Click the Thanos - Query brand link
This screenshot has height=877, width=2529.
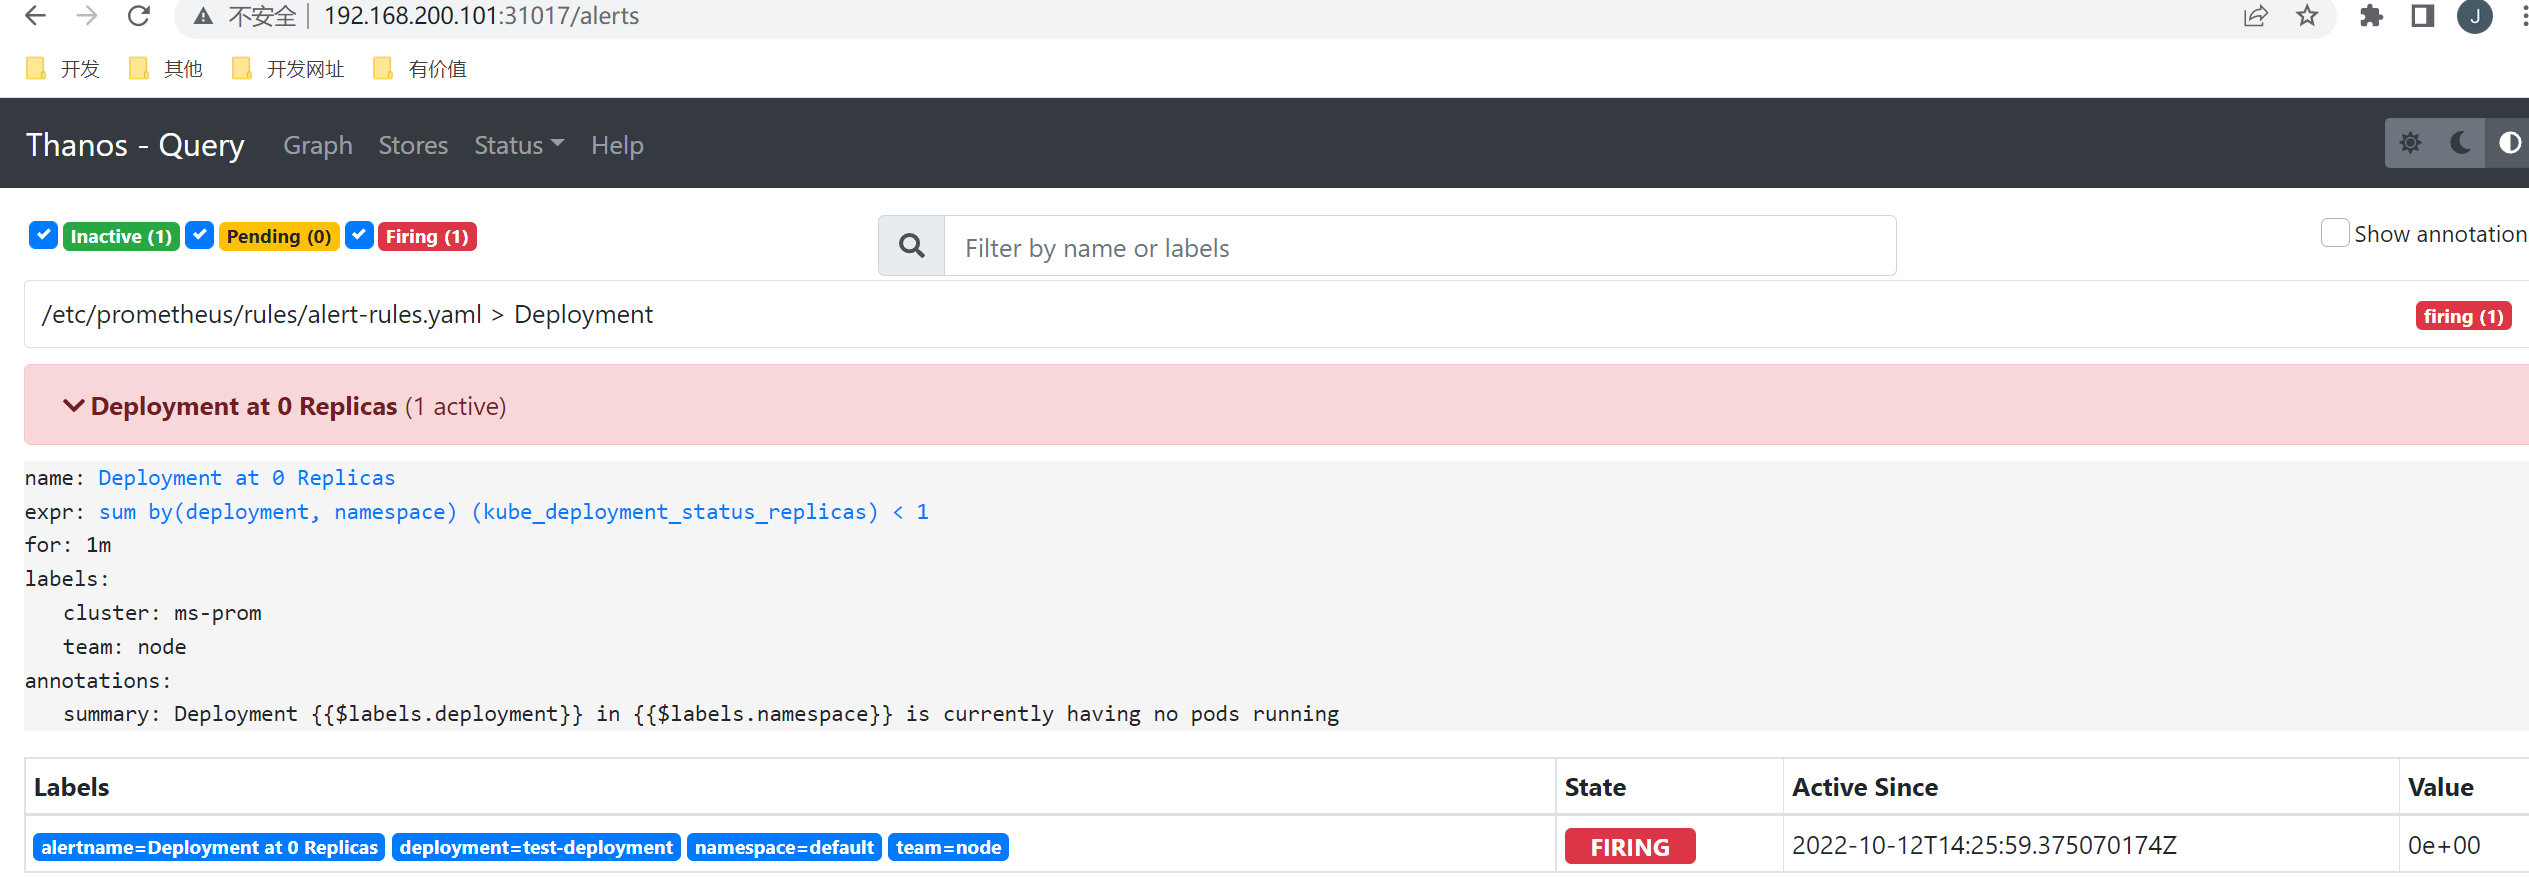tap(135, 145)
